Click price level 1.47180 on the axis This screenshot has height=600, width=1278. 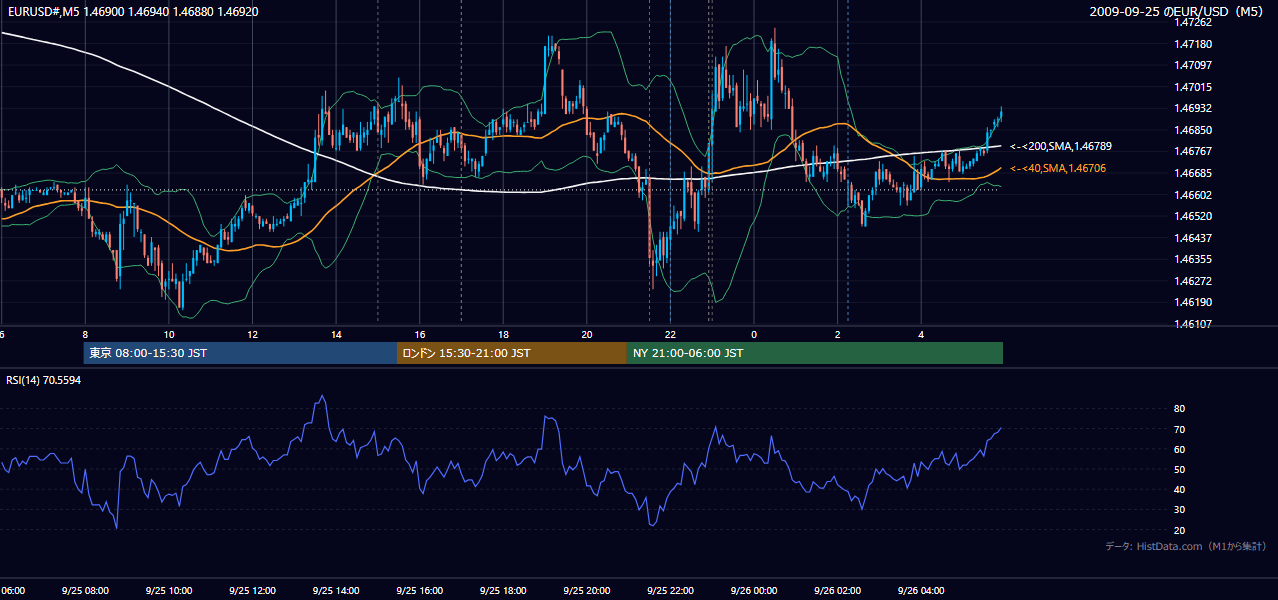[1194, 44]
